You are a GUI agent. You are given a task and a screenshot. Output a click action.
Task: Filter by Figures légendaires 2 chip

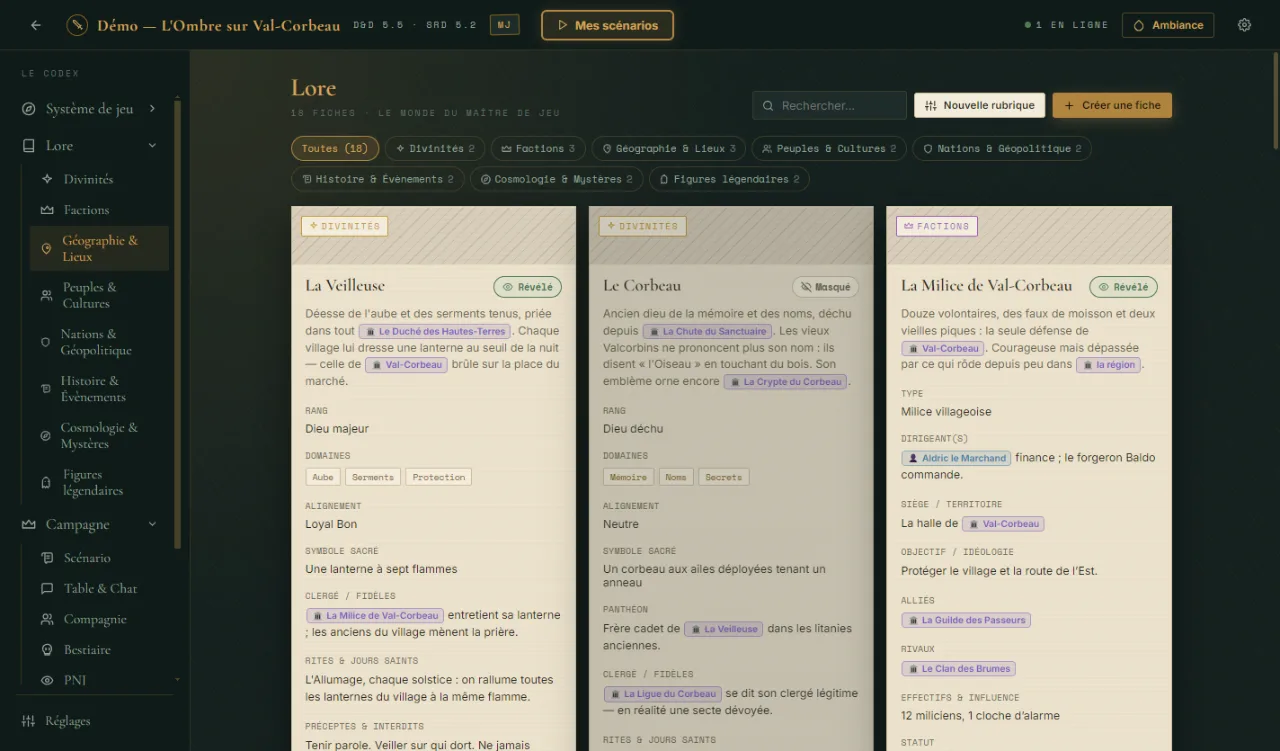coord(729,180)
